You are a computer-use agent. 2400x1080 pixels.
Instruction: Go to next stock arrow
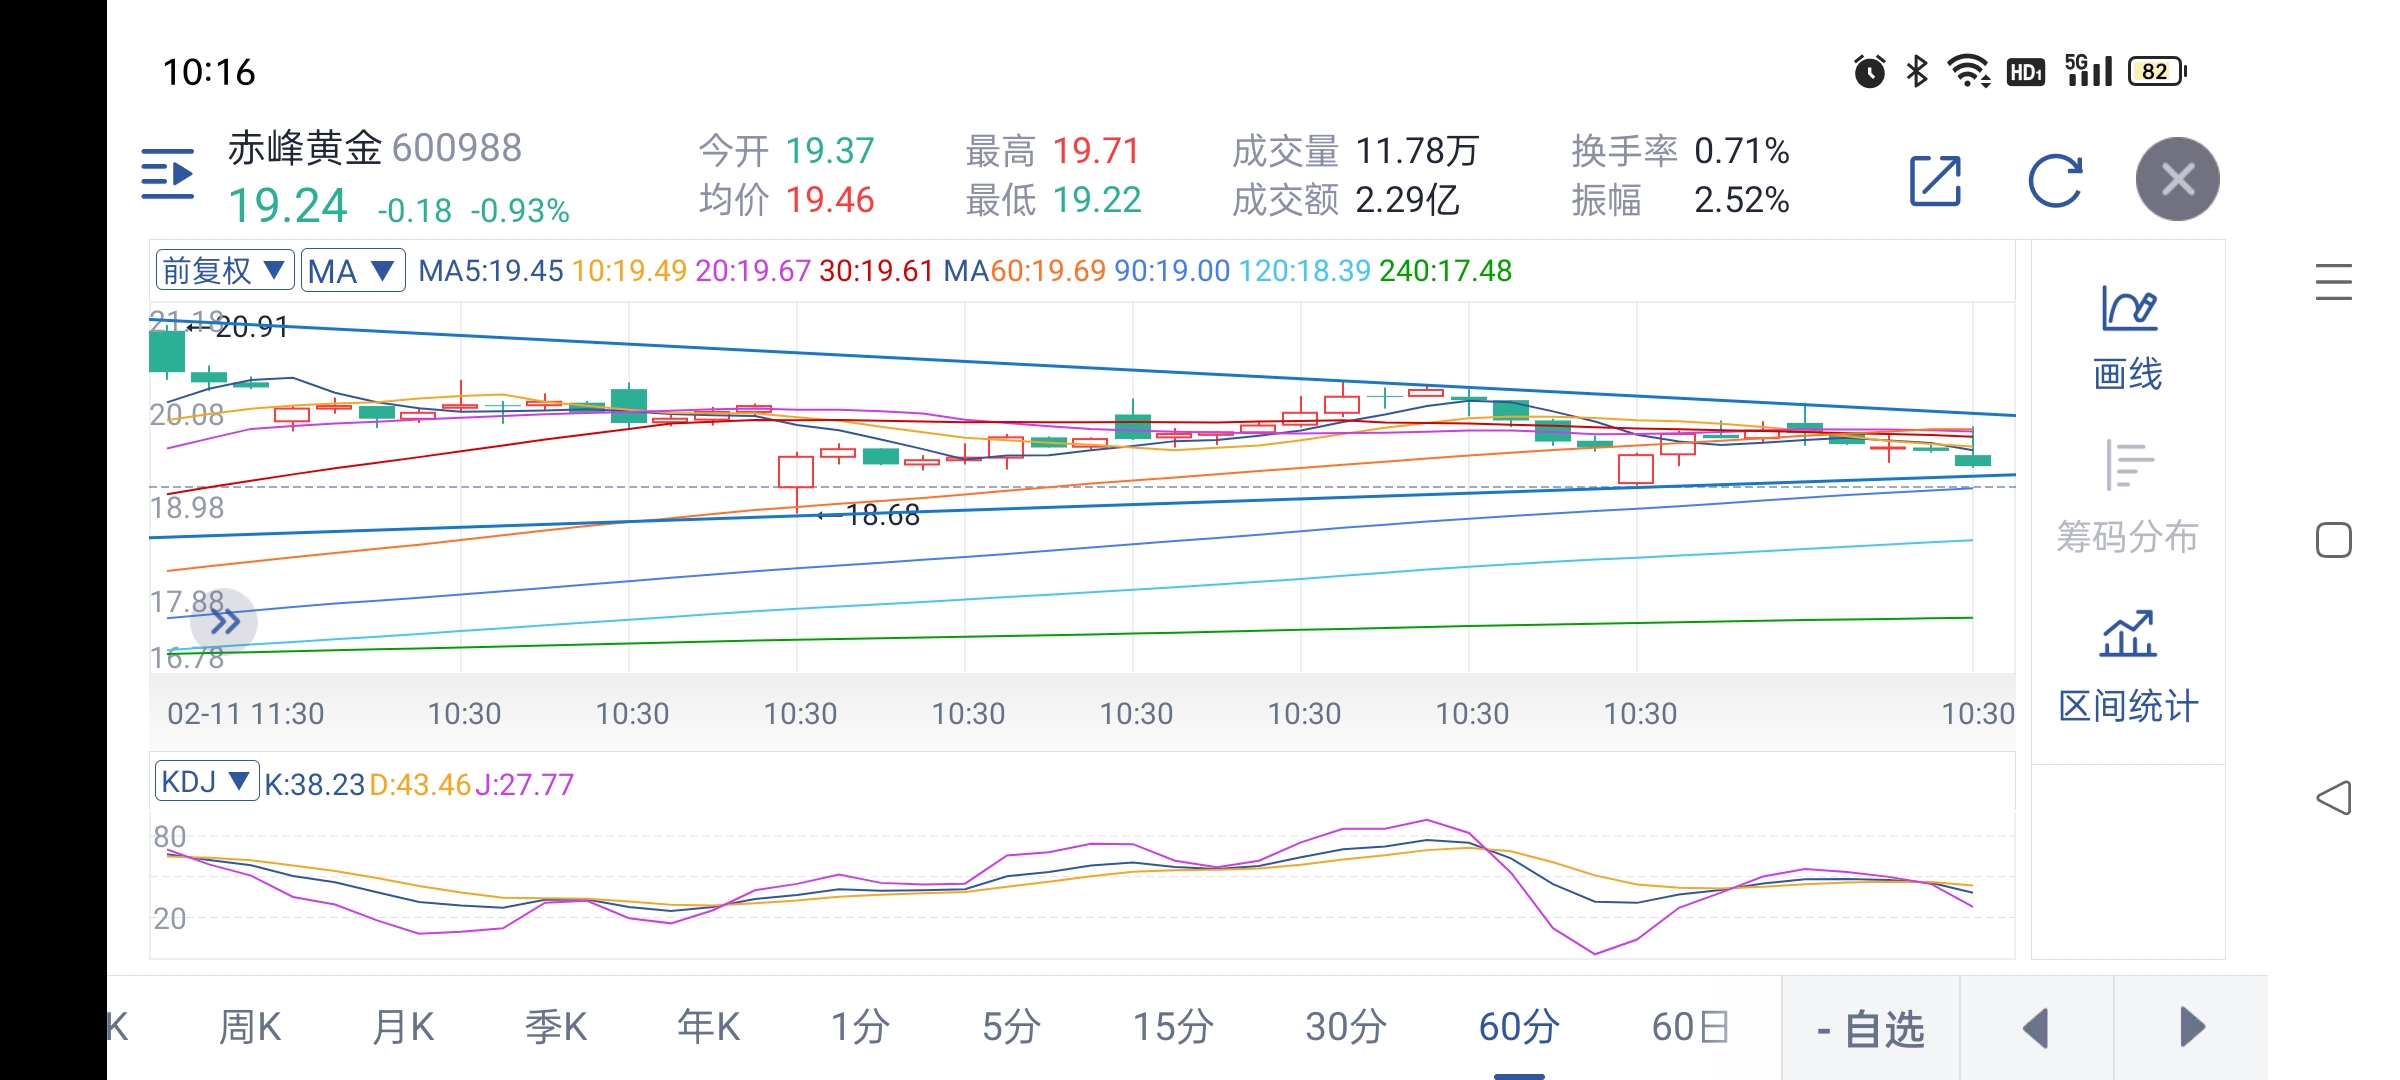pos(2191,1028)
